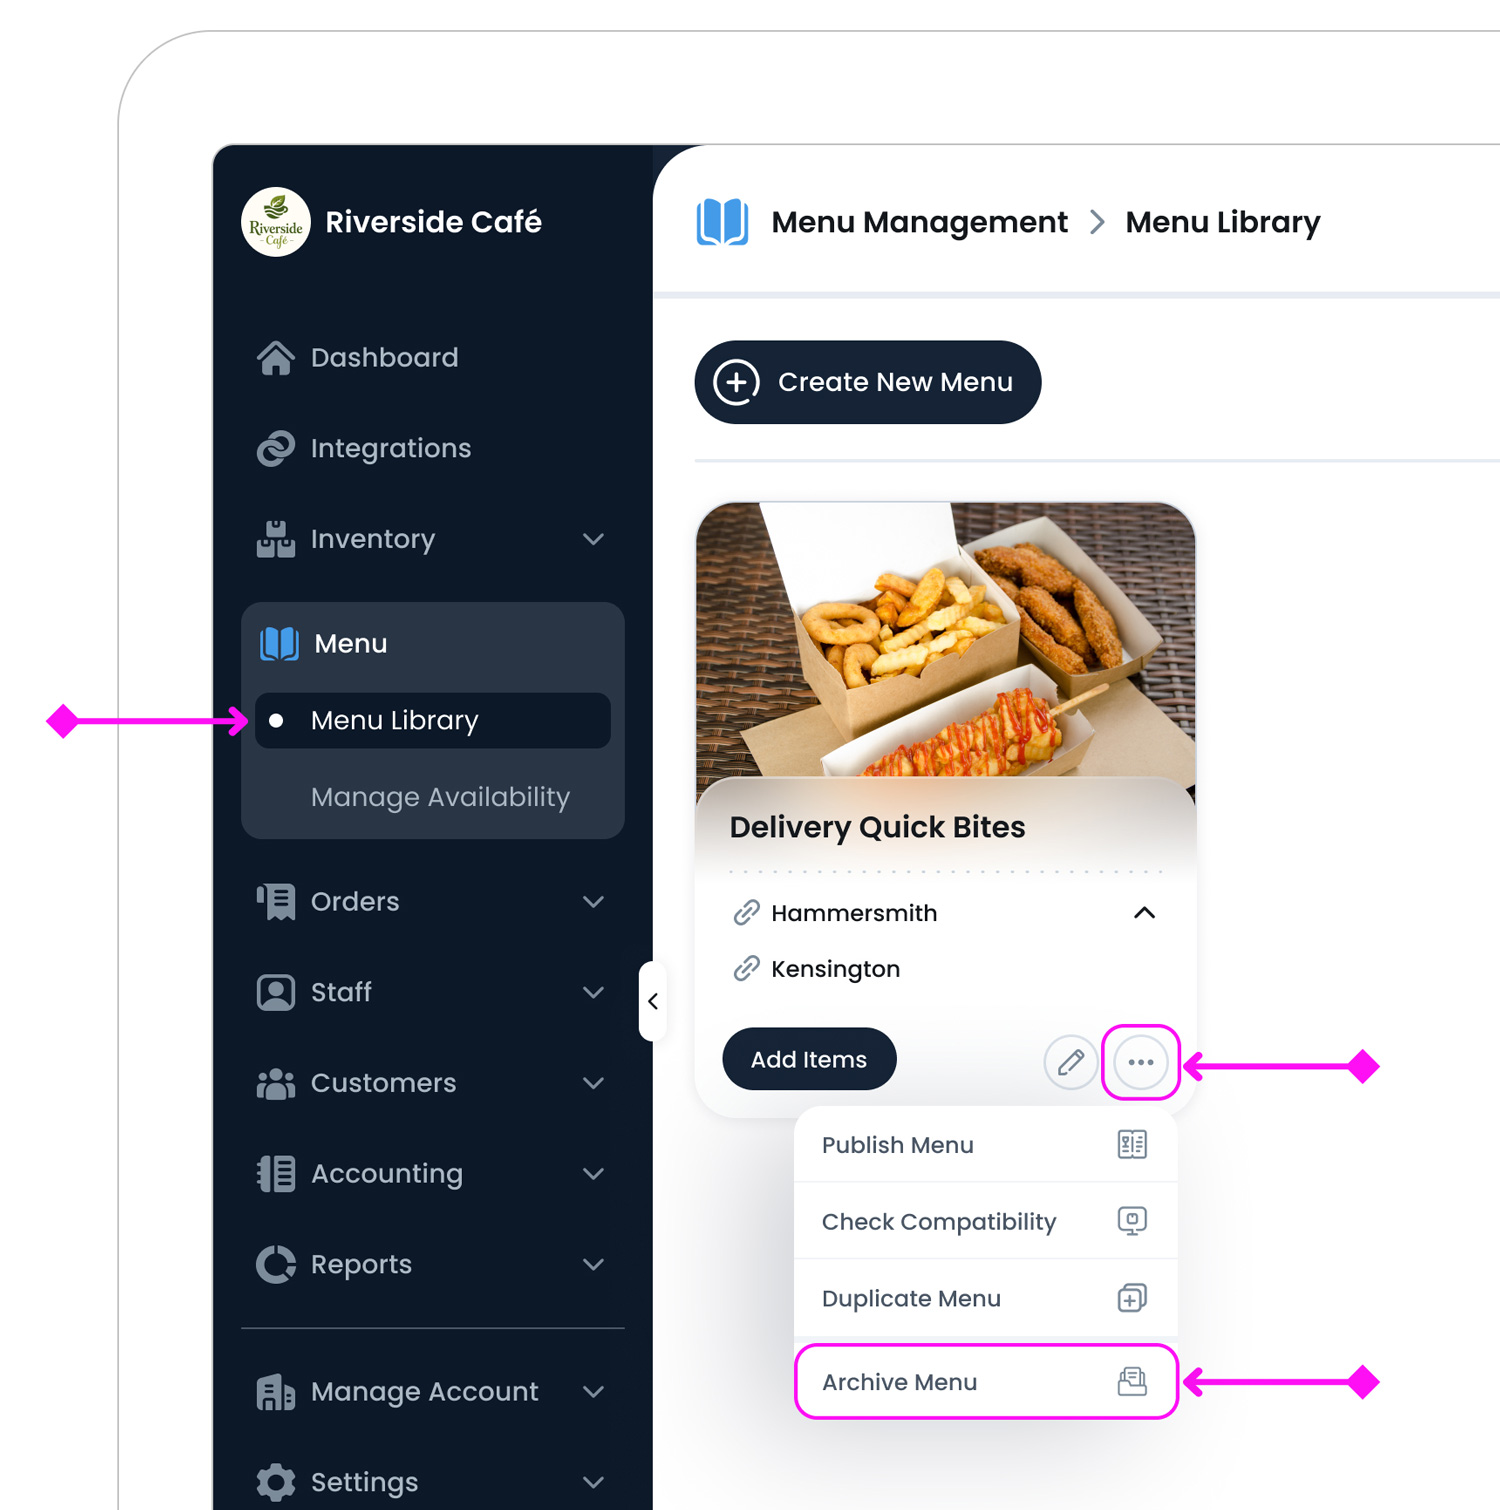Click the Hammersmith link icon

746,913
